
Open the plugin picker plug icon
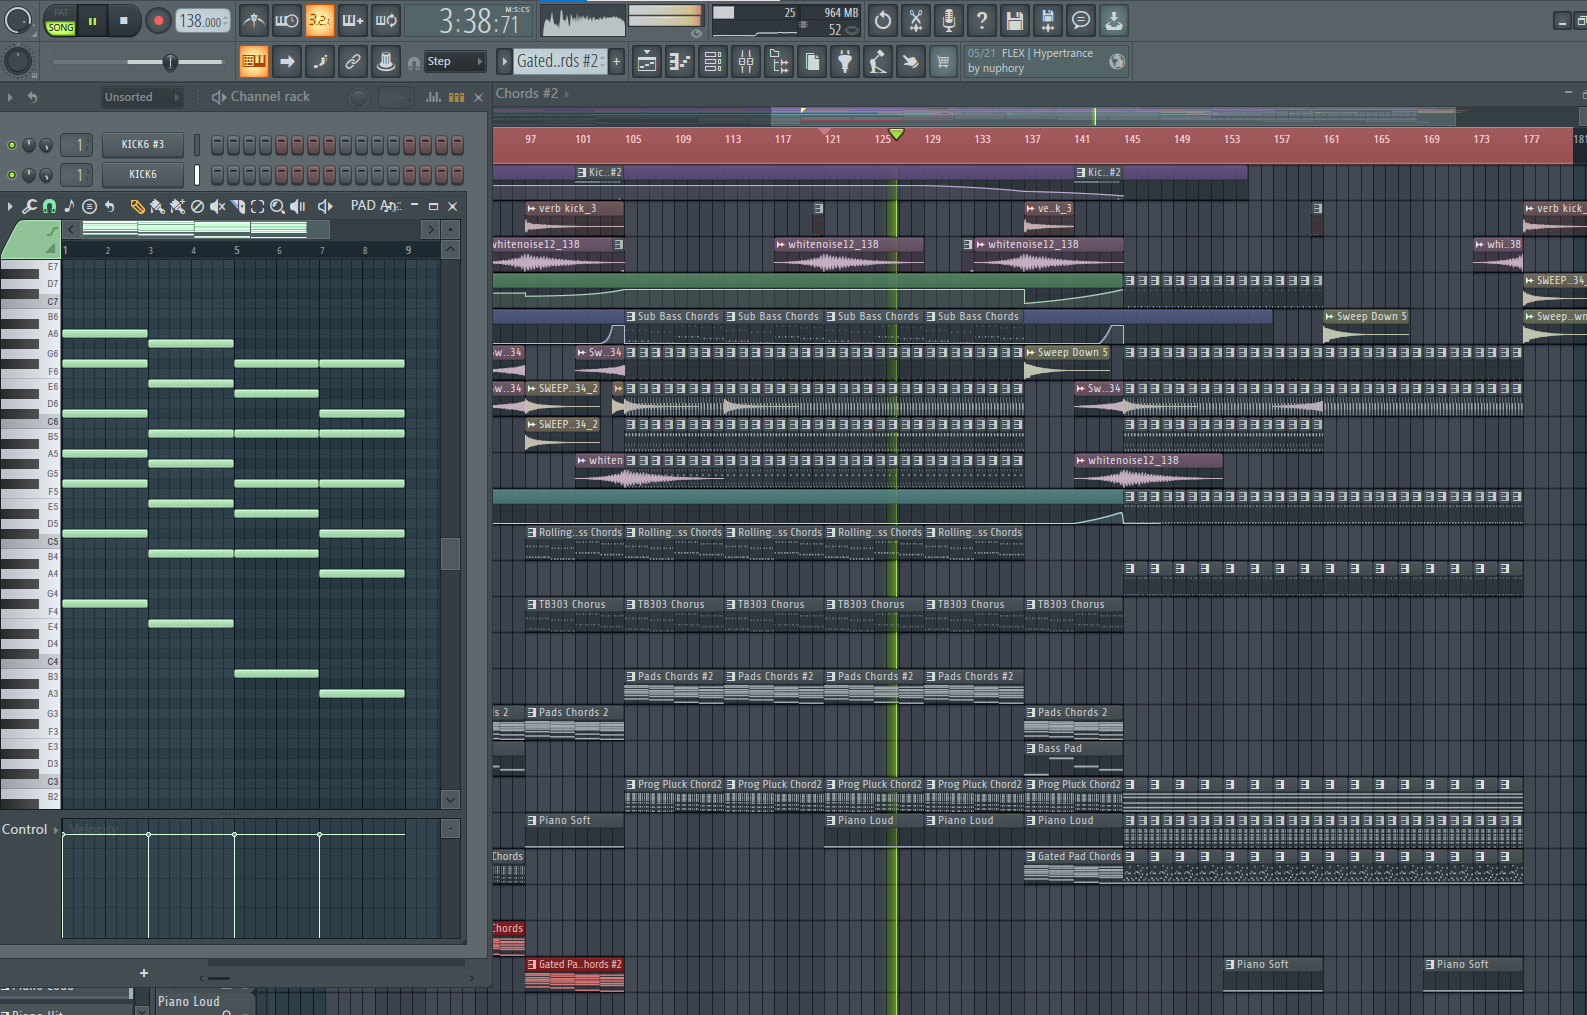[x=845, y=62]
